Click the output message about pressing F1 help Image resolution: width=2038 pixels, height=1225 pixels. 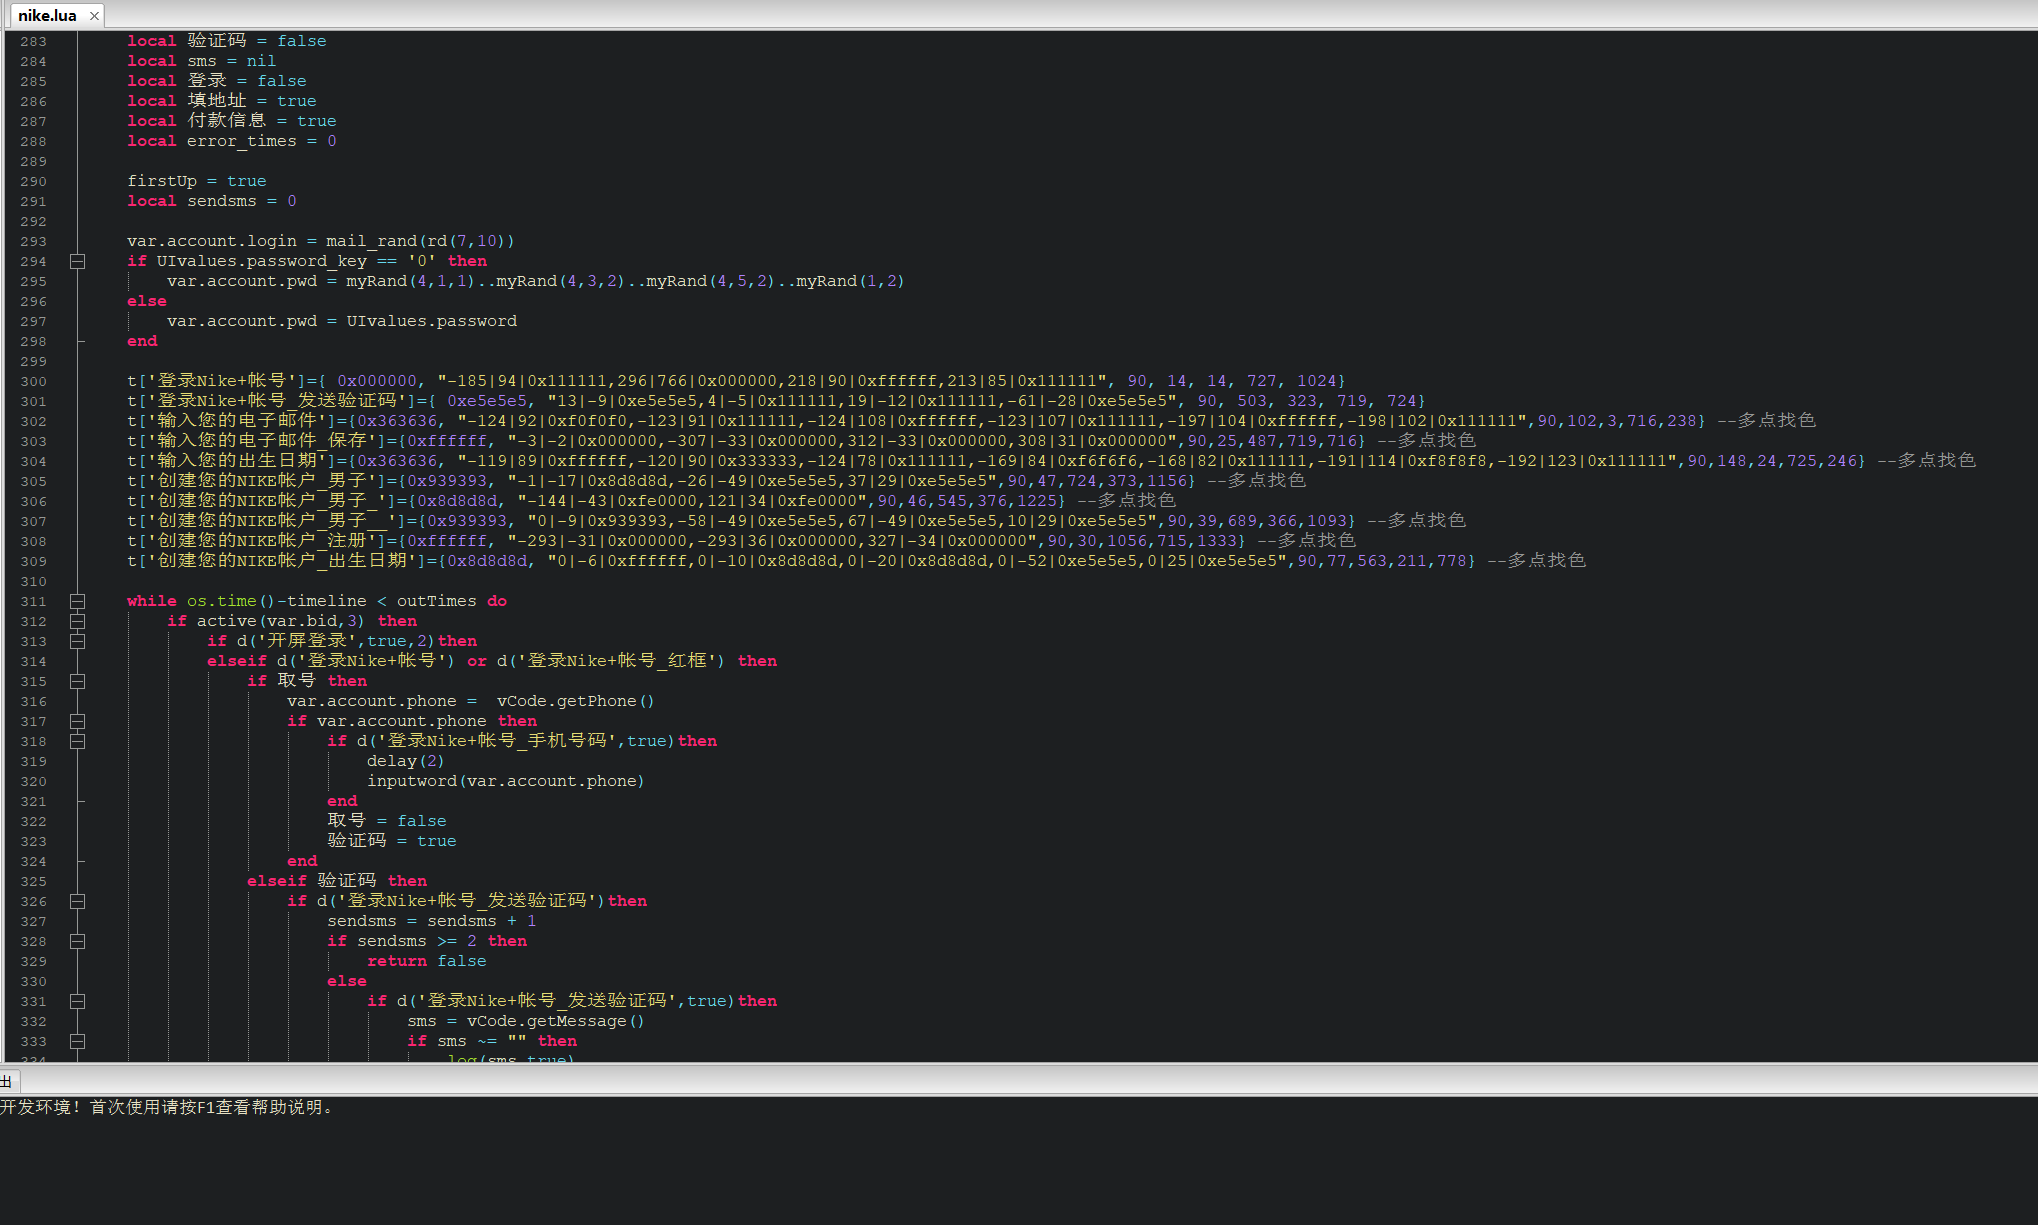[167, 1107]
